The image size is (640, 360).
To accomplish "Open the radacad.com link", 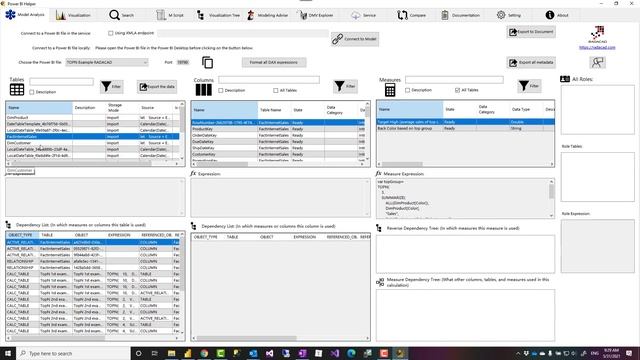I will tap(597, 48).
